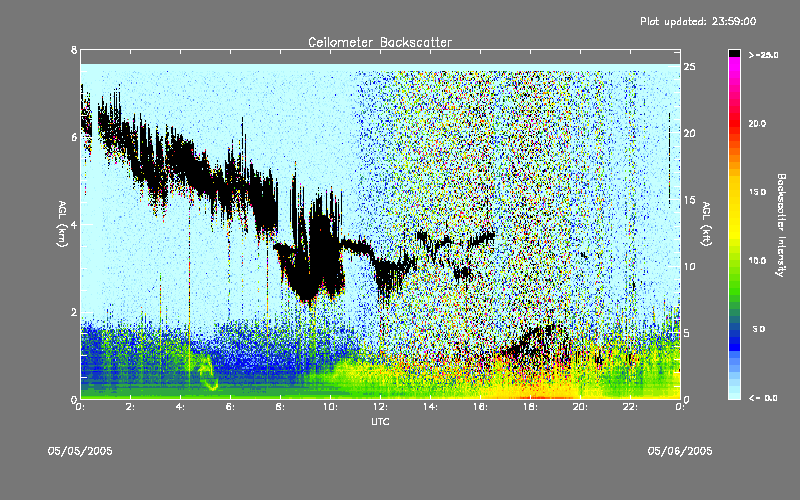Click the x-axis tick label 16:
The height and width of the screenshot is (500, 800).
481,407
